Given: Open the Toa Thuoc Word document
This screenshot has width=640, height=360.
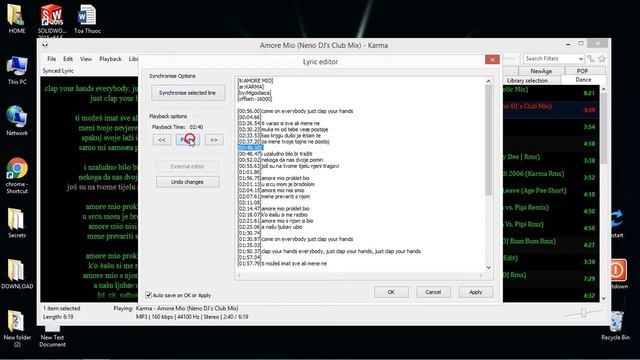Looking at the screenshot, I should tap(87, 19).
